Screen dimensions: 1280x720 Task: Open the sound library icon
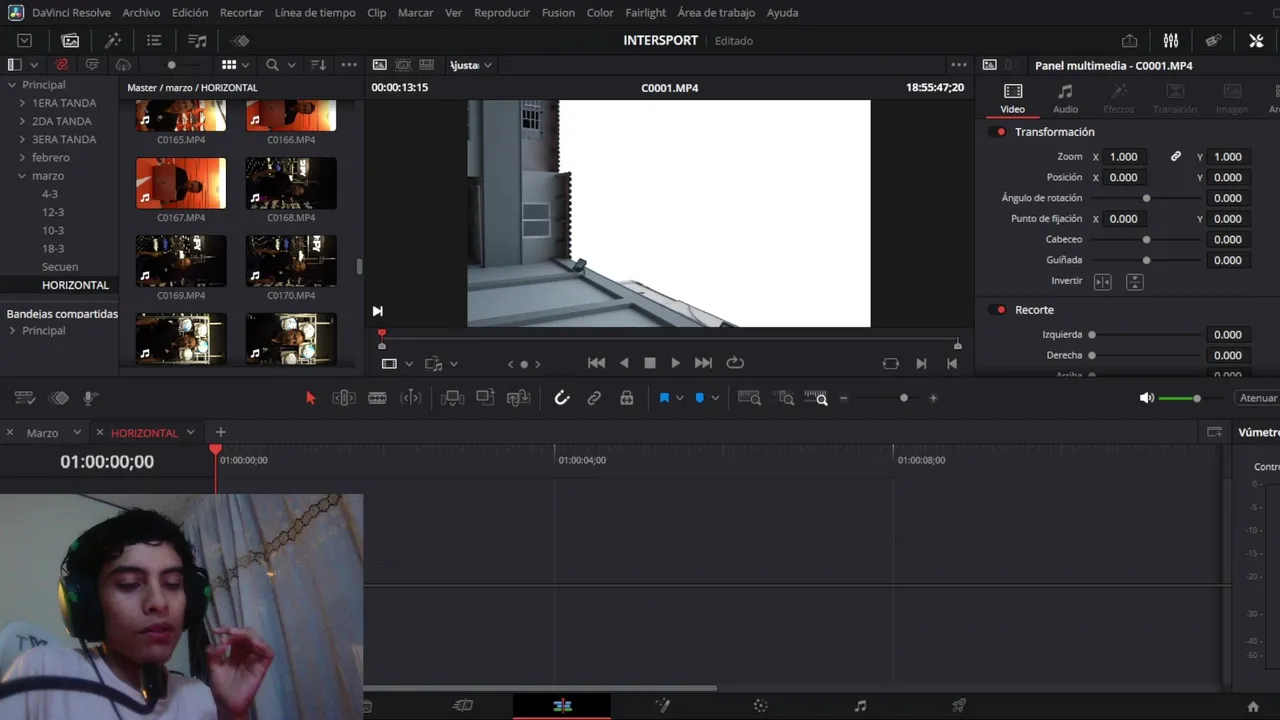[x=198, y=40]
